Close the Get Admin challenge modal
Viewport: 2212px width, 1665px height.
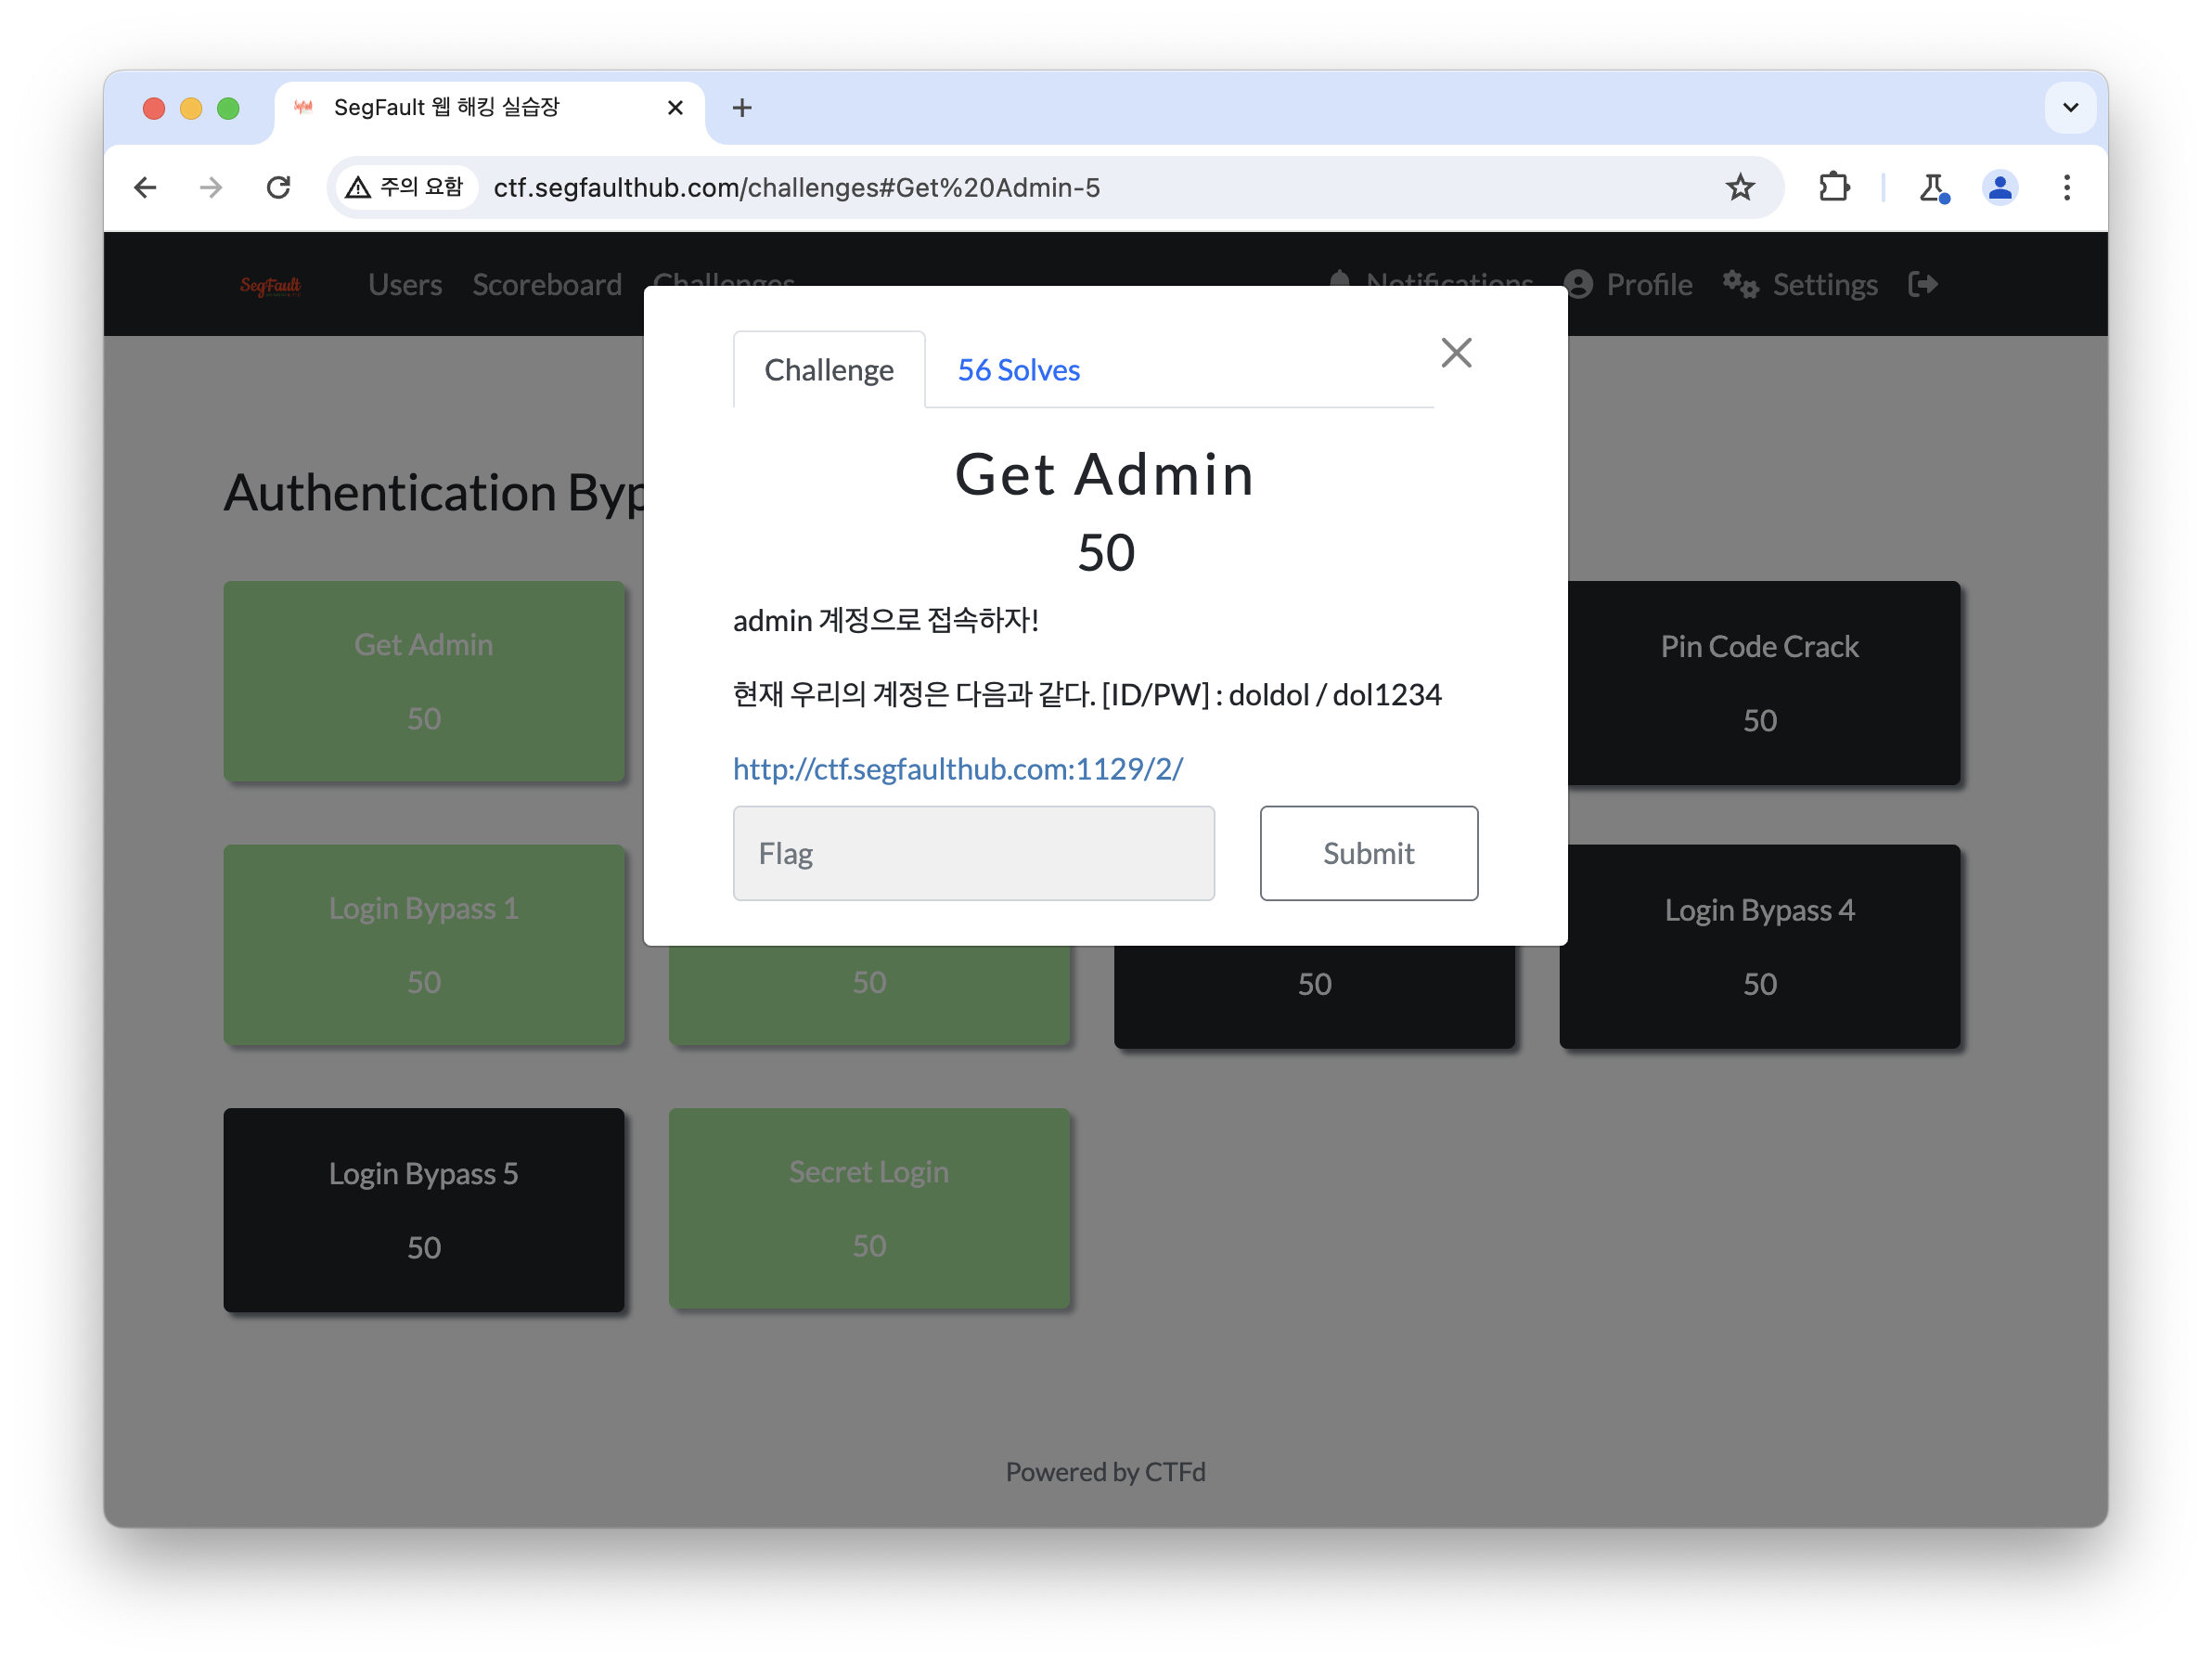pyautogui.click(x=1456, y=353)
